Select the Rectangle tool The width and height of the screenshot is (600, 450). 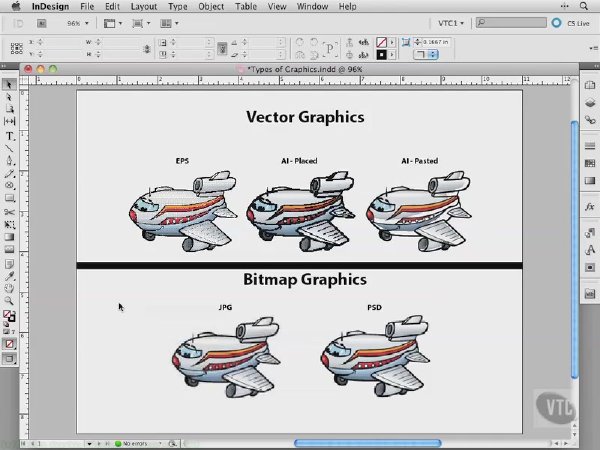9,198
